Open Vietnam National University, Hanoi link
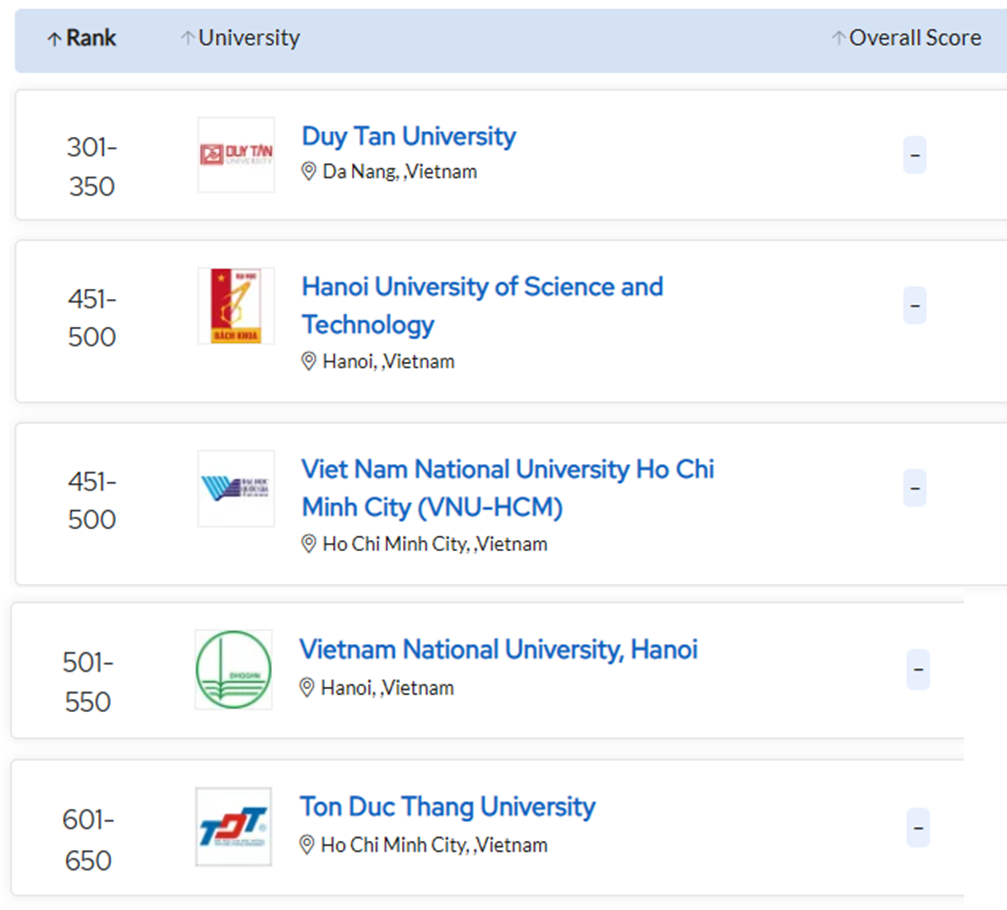The height and width of the screenshot is (910, 1007). (x=498, y=649)
